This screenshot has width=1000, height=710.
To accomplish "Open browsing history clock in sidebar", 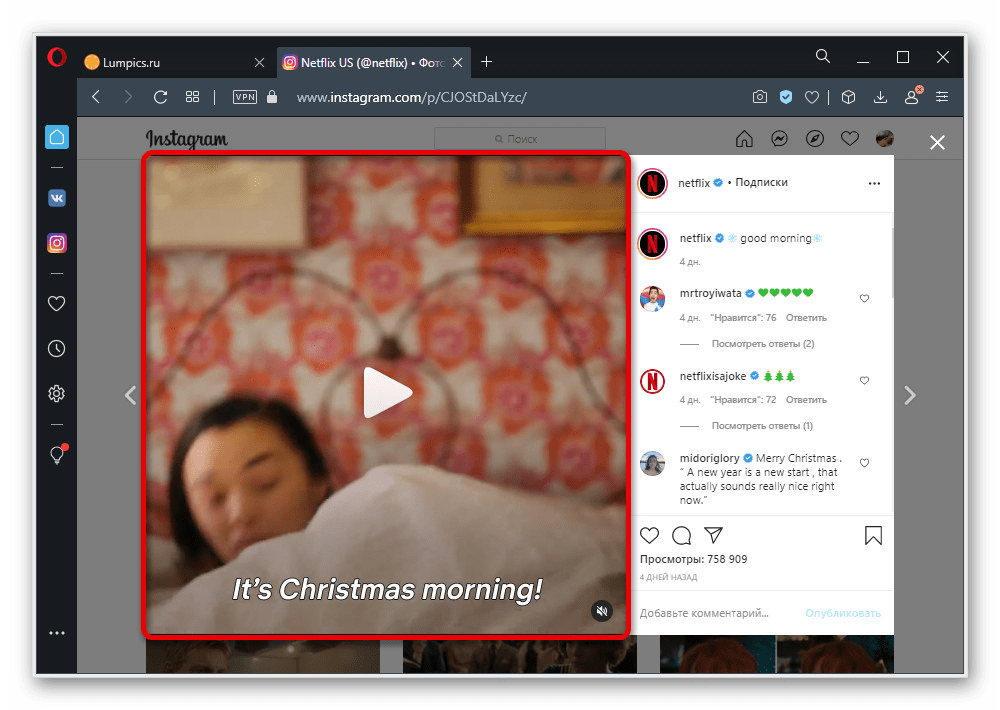I will 57,348.
